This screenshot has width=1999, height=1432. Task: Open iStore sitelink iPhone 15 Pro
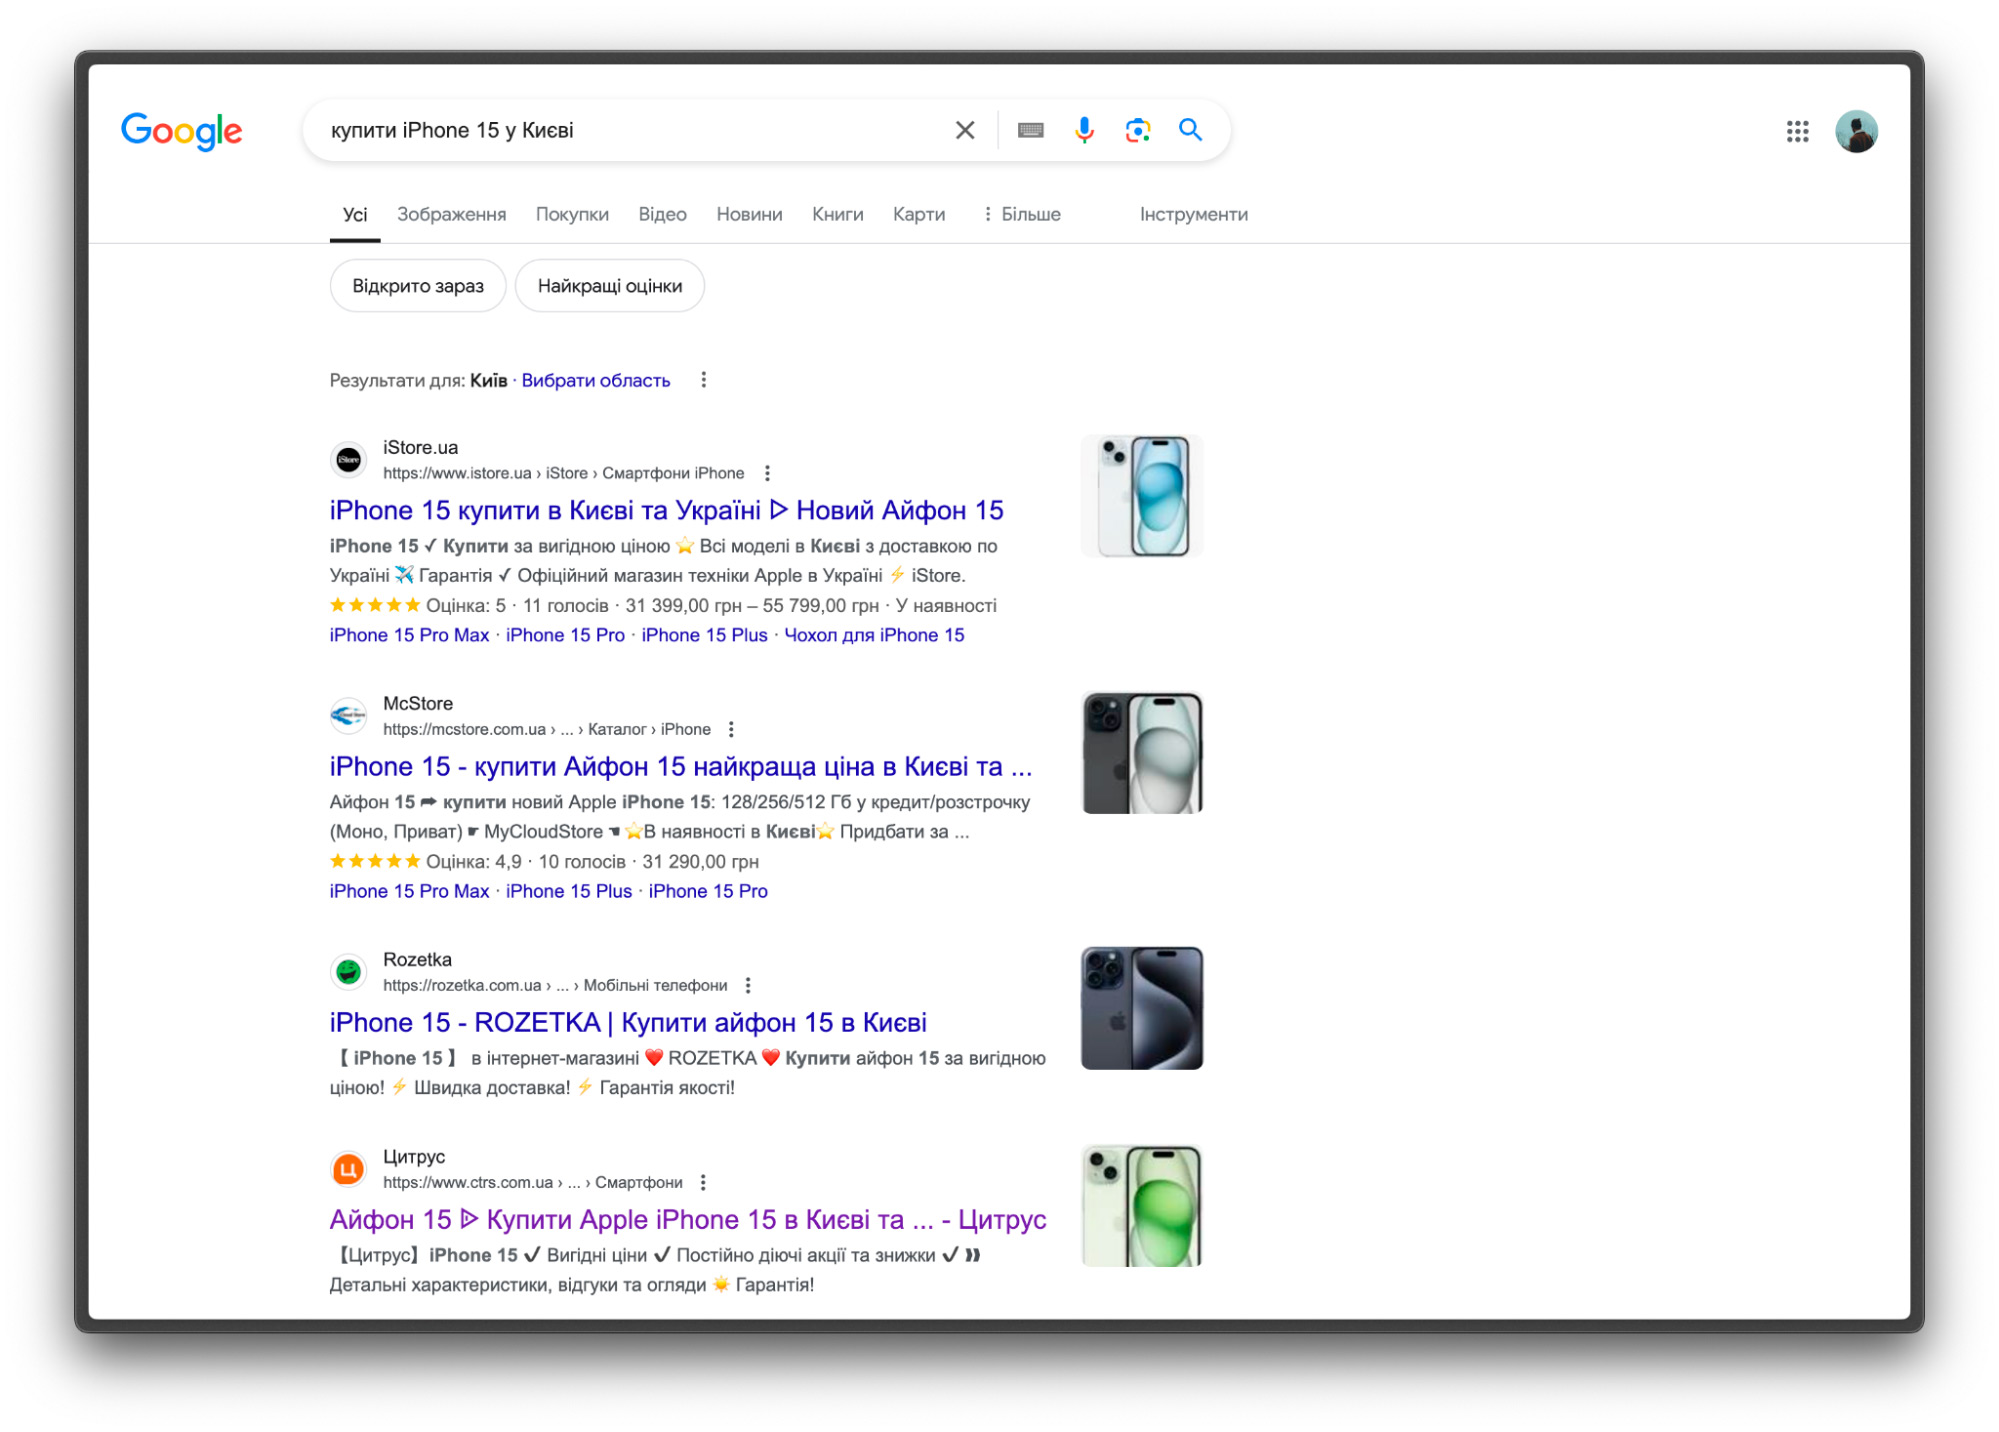click(565, 635)
